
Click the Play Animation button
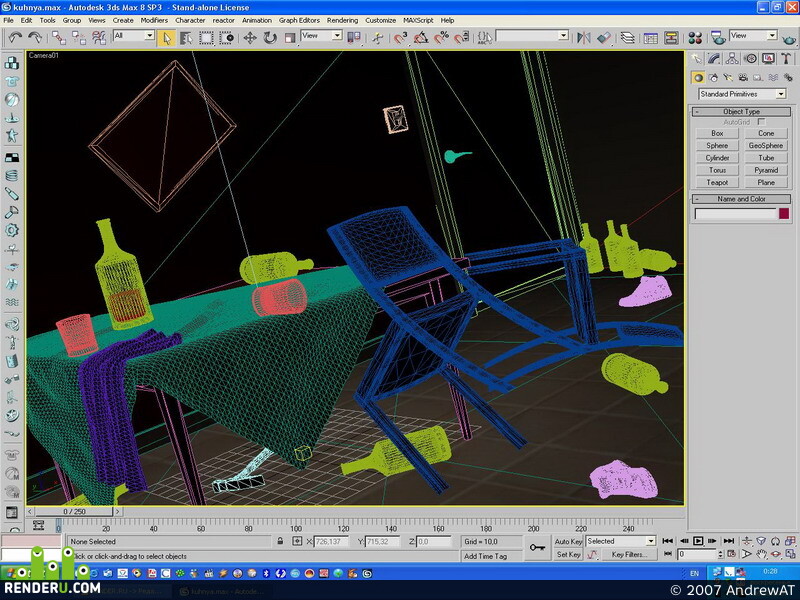(x=697, y=541)
